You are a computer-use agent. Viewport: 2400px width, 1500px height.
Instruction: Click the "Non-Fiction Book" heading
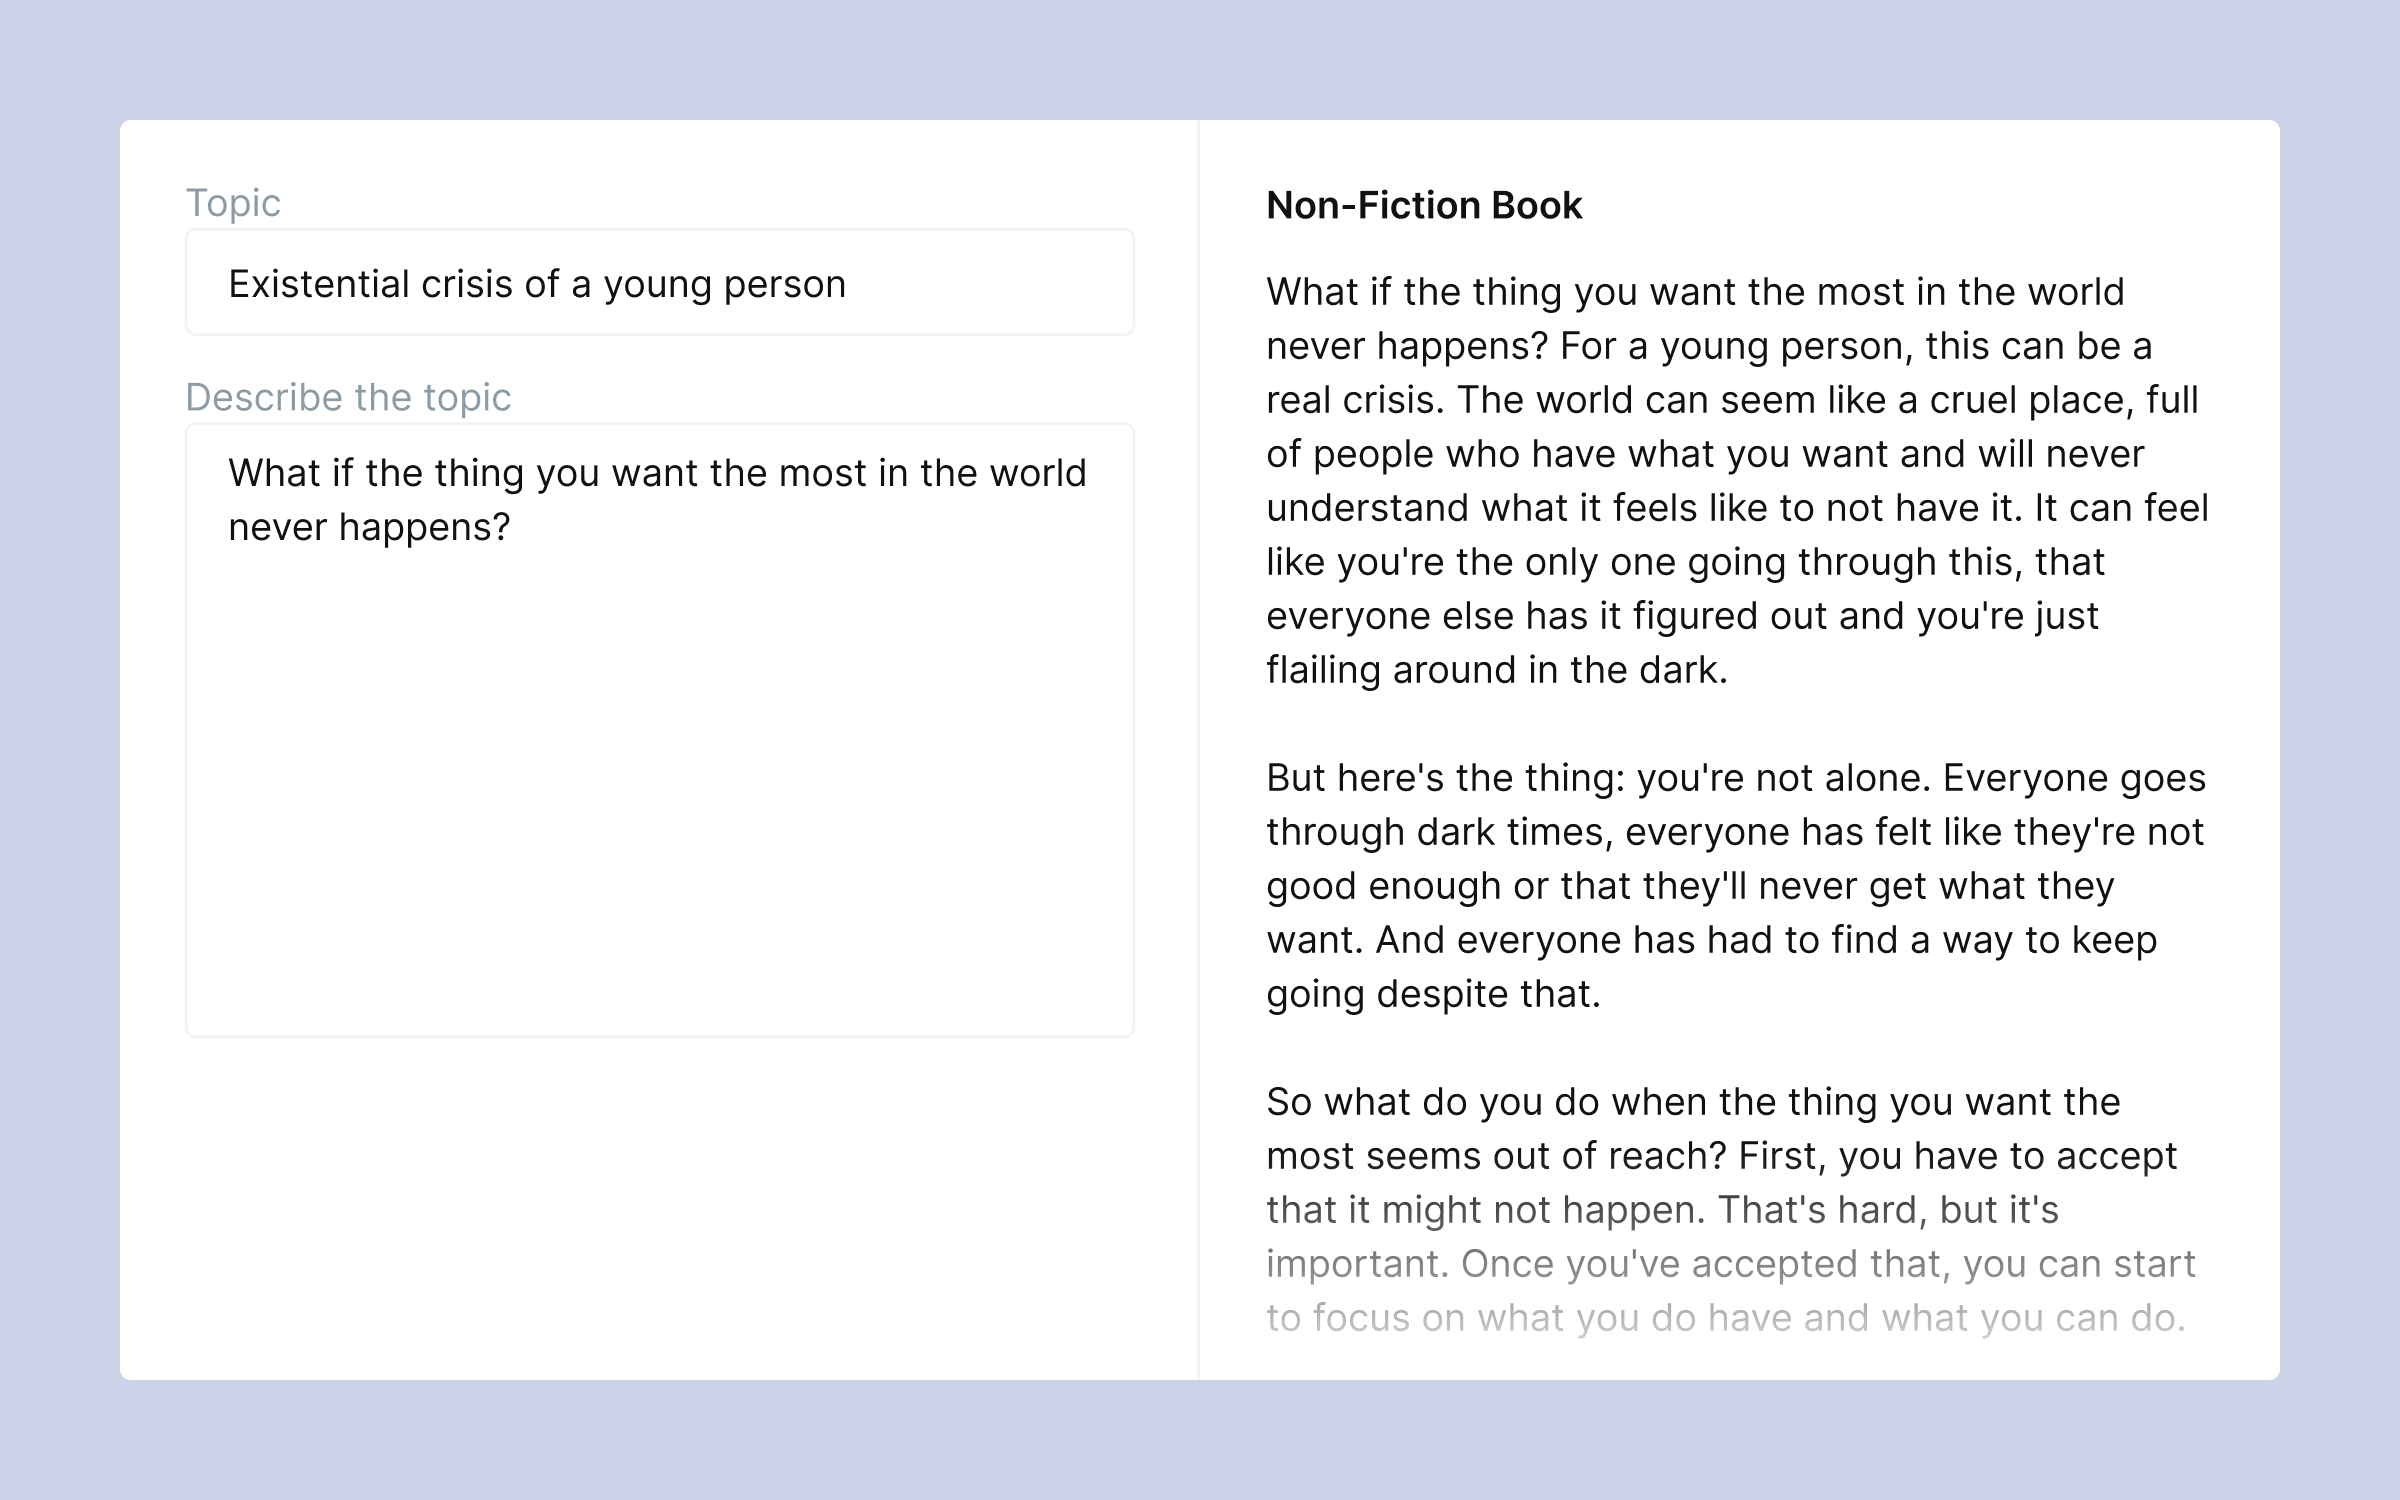click(x=1423, y=205)
